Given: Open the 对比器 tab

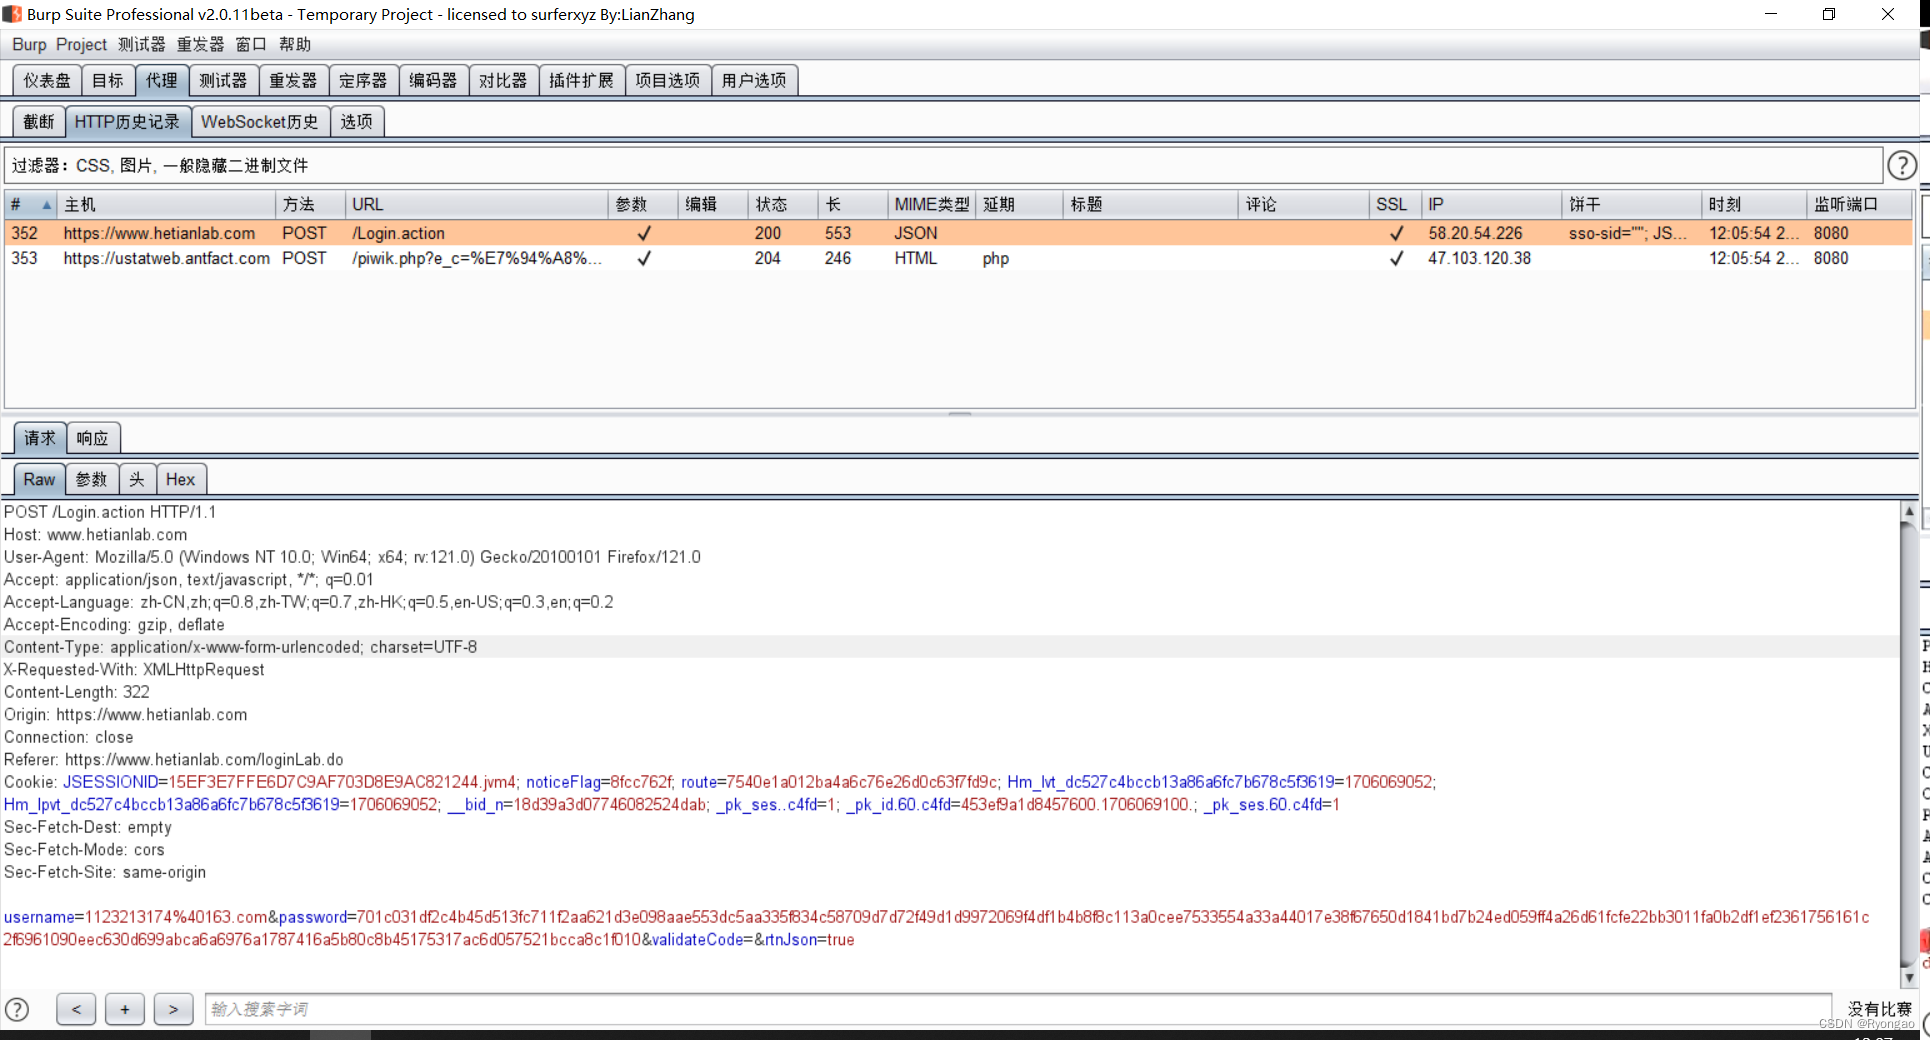Looking at the screenshot, I should pos(503,80).
